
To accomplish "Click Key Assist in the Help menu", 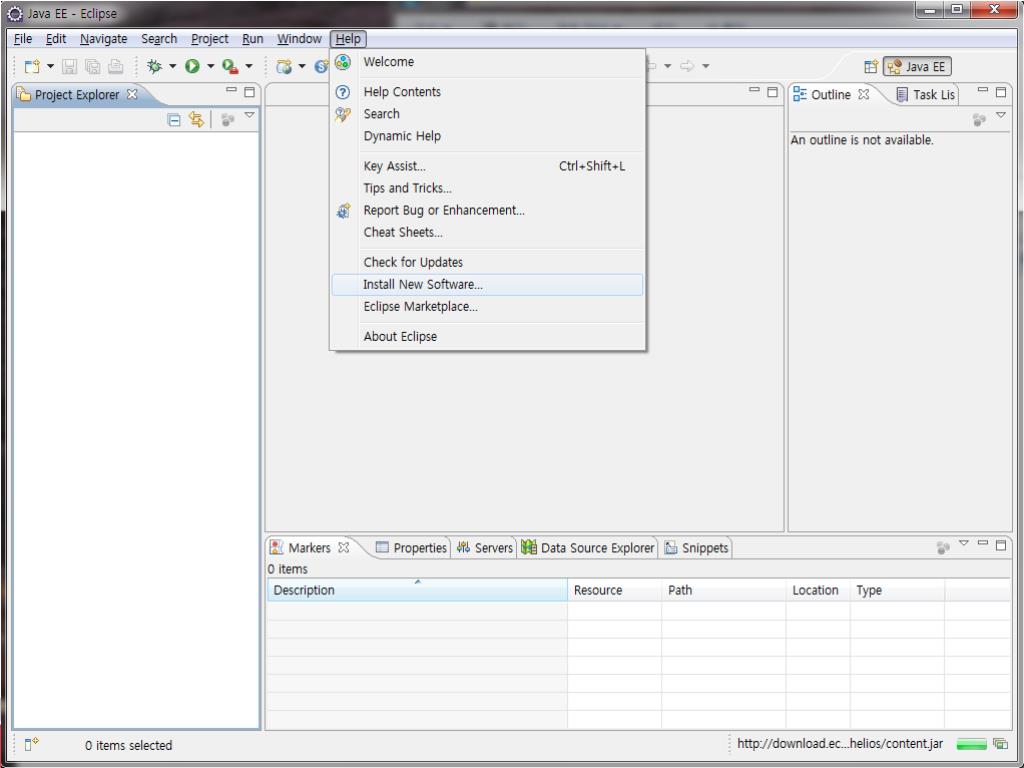I will (x=487, y=167).
